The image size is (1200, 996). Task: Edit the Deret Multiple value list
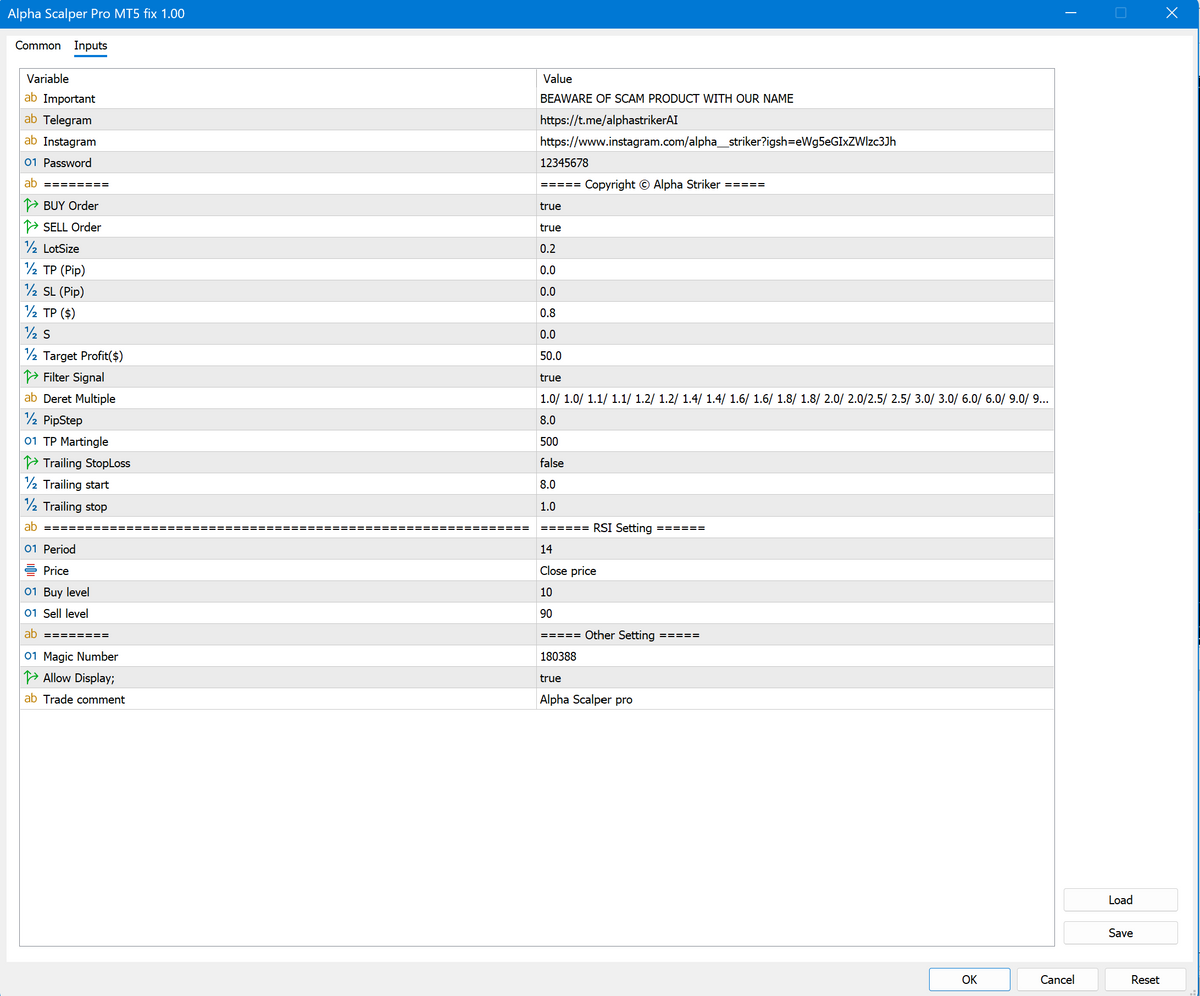coord(795,399)
